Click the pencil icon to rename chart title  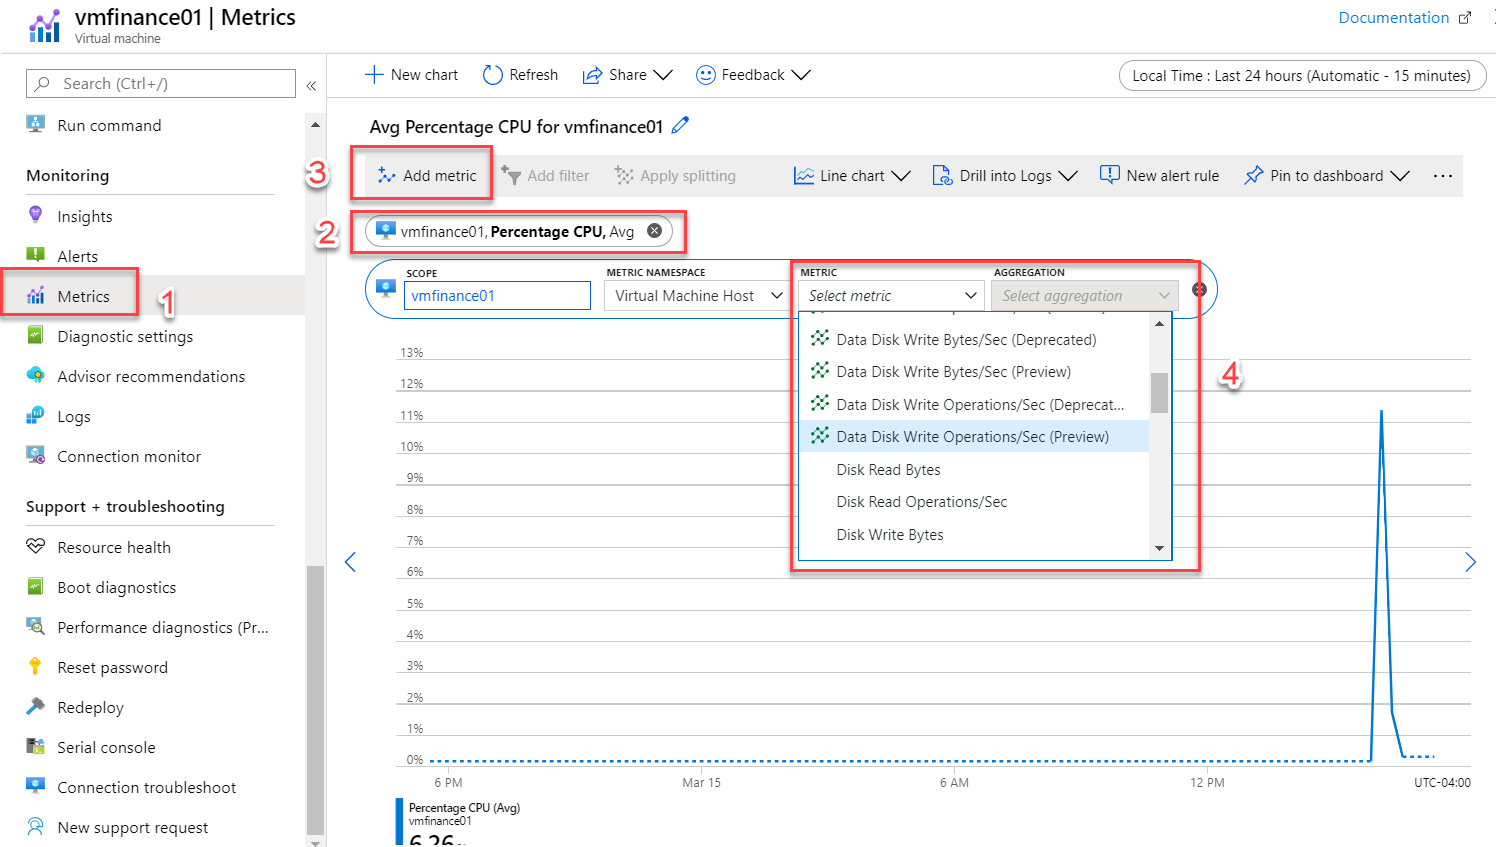[x=680, y=125]
